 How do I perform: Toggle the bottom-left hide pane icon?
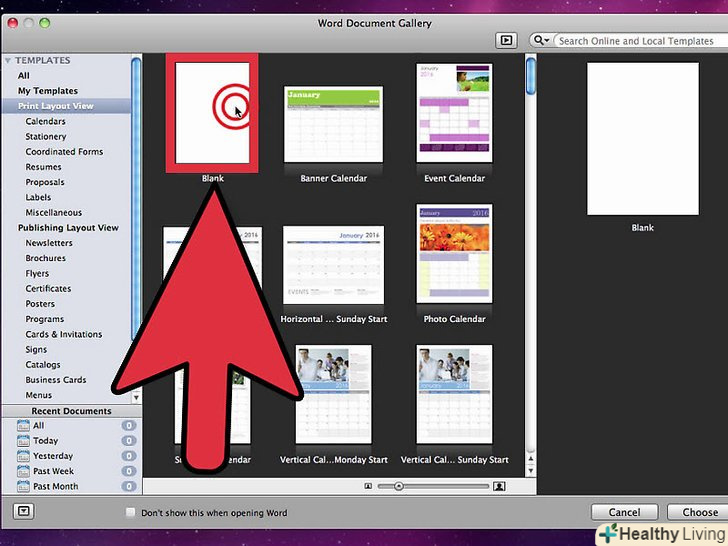coord(24,512)
